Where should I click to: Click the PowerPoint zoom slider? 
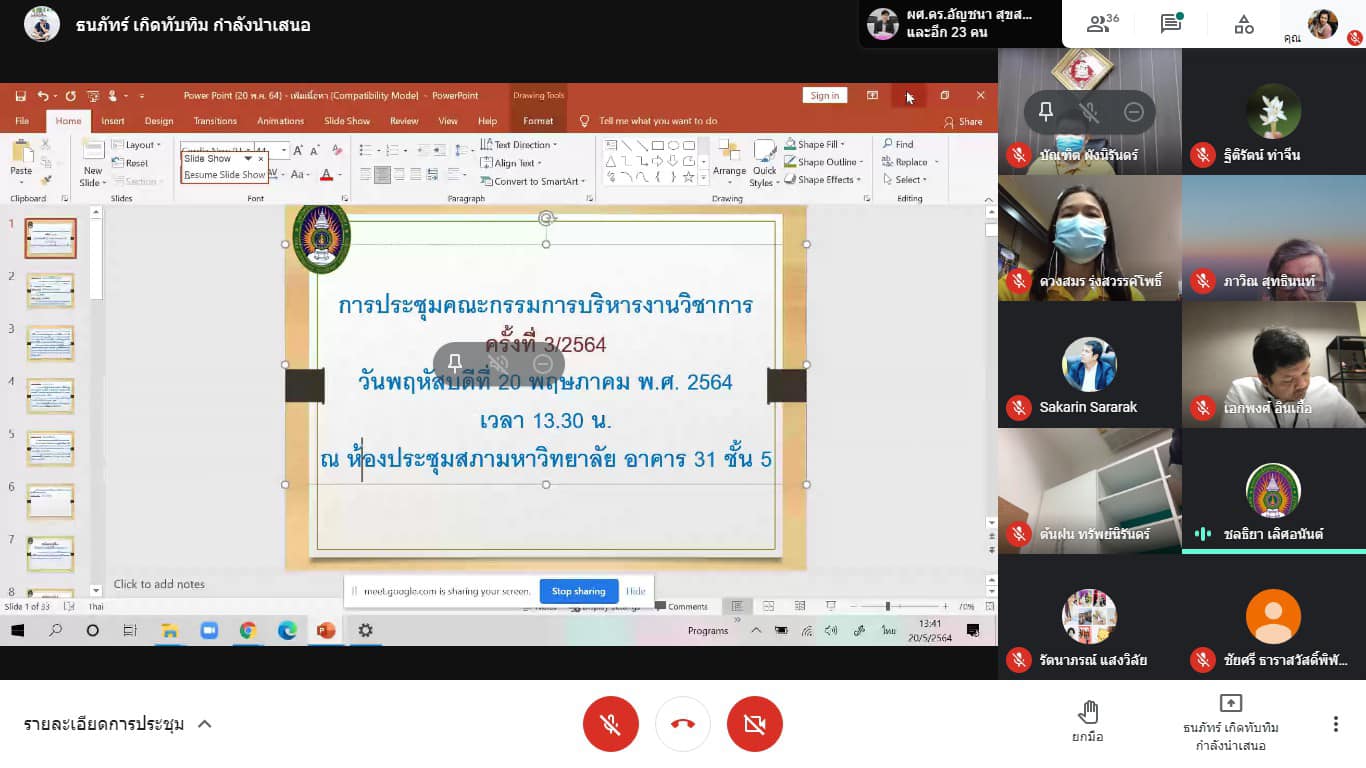click(x=888, y=606)
